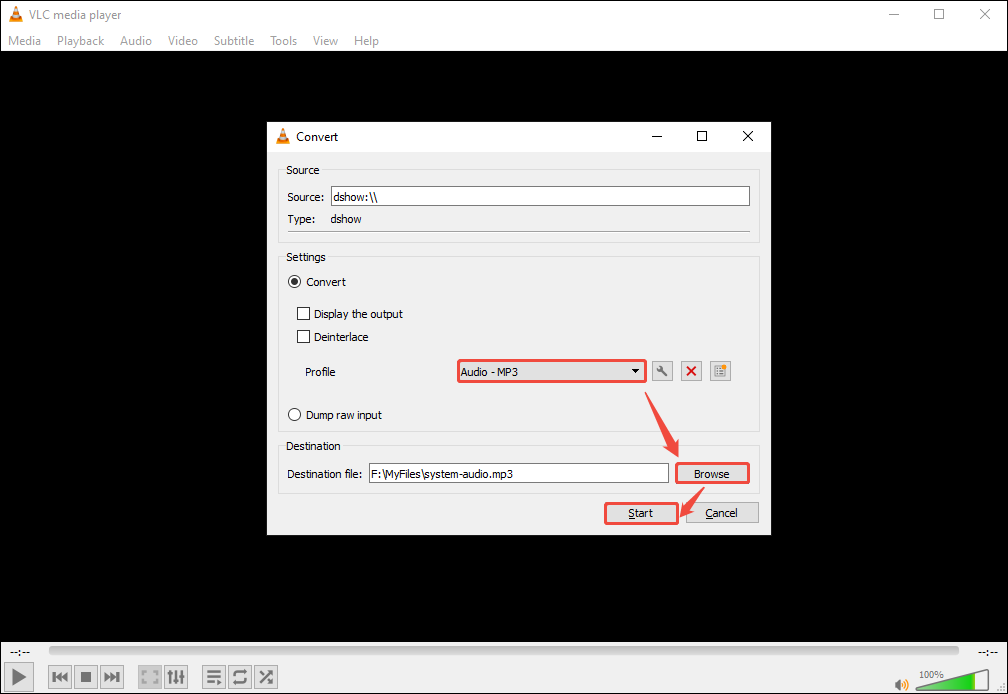Click Browse to choose destination file
Image resolution: width=1008 pixels, height=694 pixels.
point(712,472)
